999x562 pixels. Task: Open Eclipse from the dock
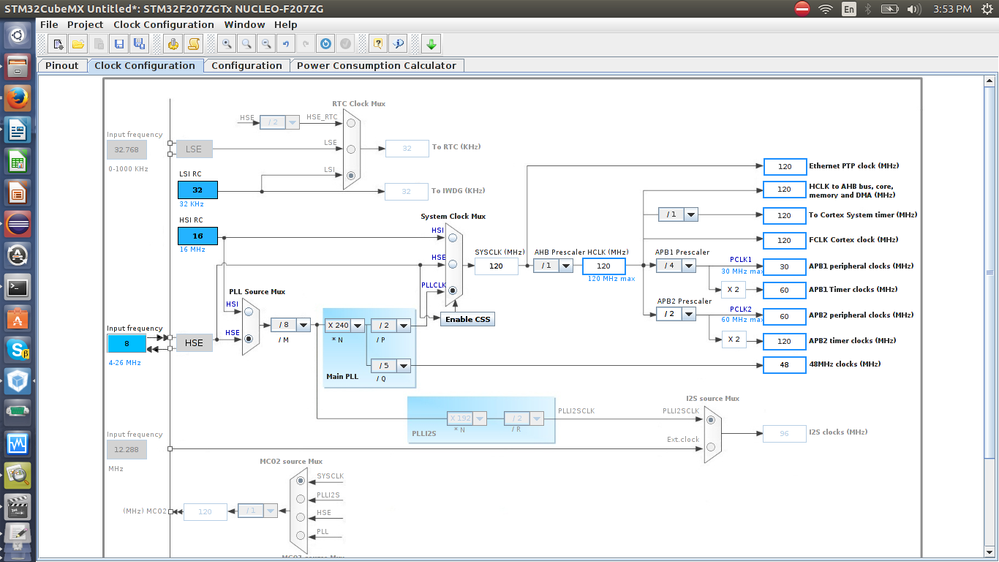click(x=17, y=224)
